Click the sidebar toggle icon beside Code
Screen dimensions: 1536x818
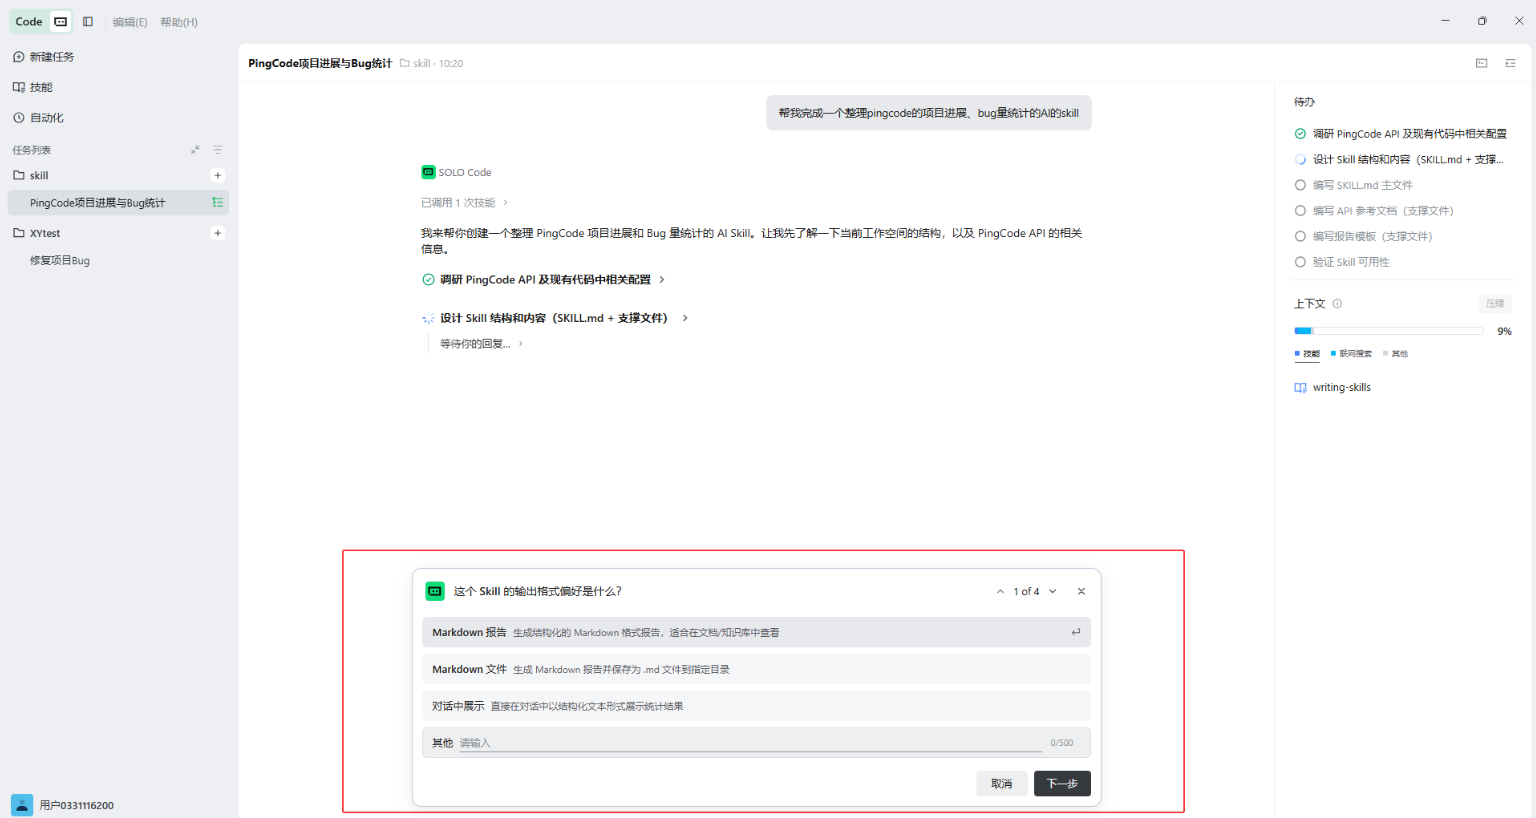88,21
